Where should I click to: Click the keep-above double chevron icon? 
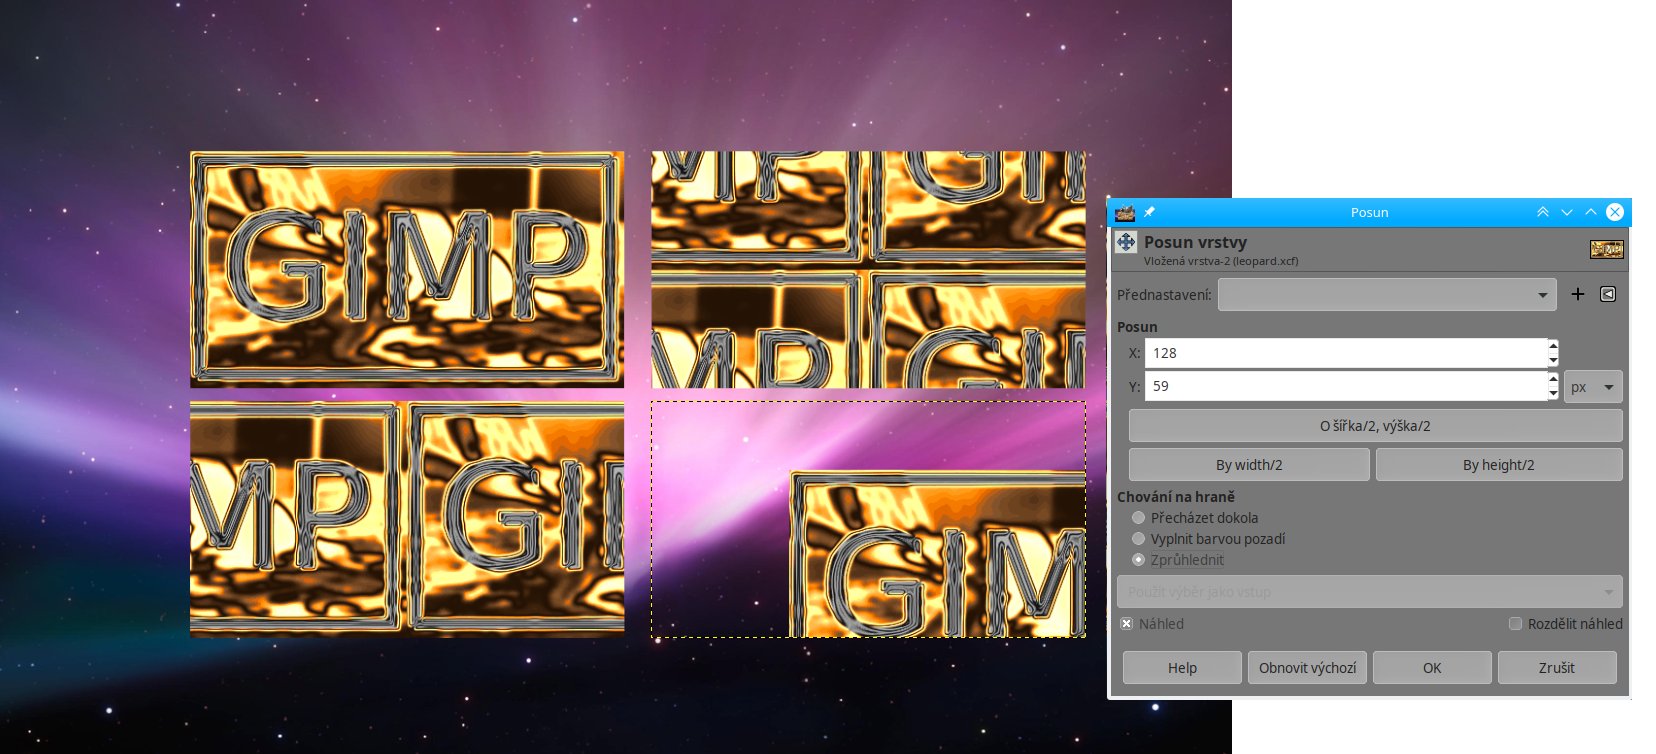tap(1543, 212)
